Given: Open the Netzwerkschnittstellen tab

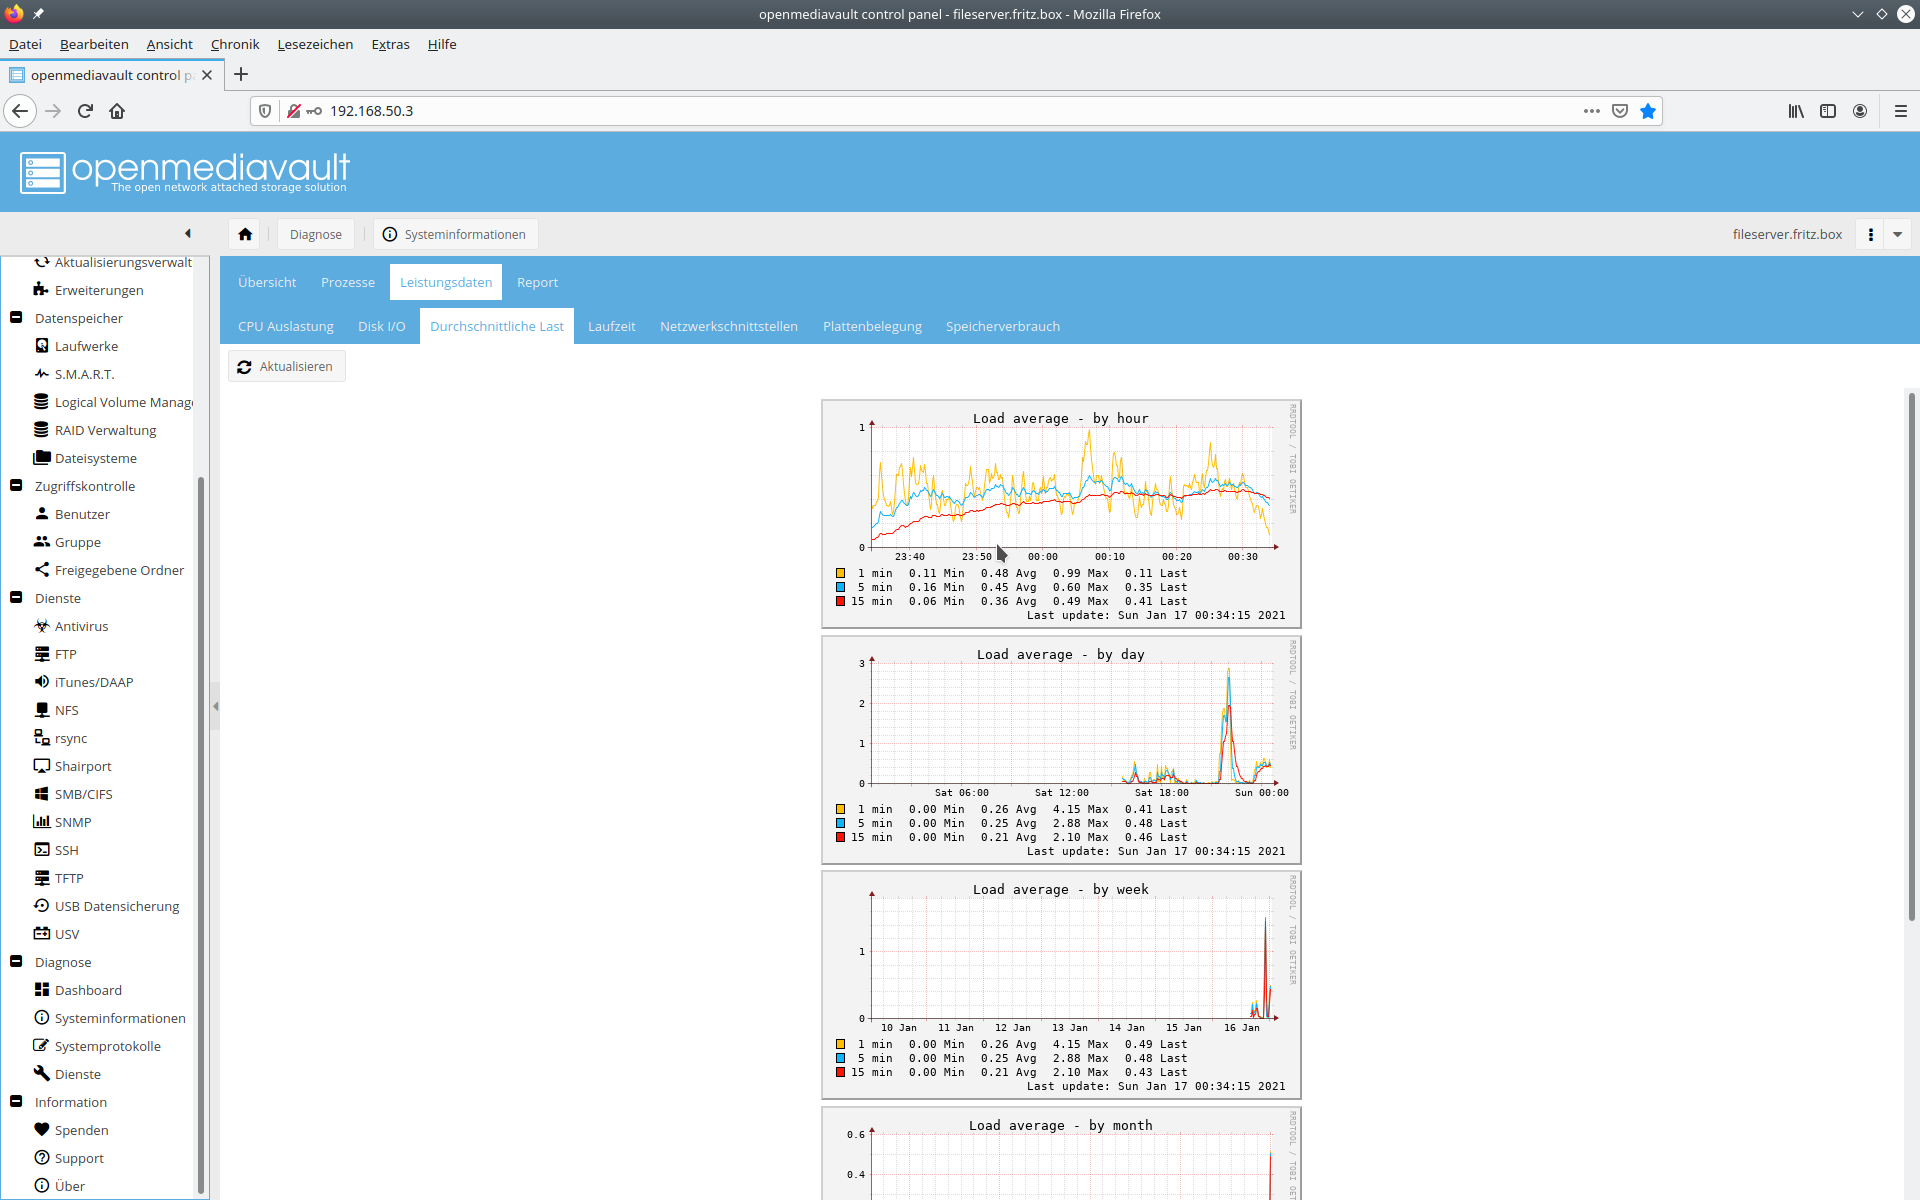Looking at the screenshot, I should 728,327.
